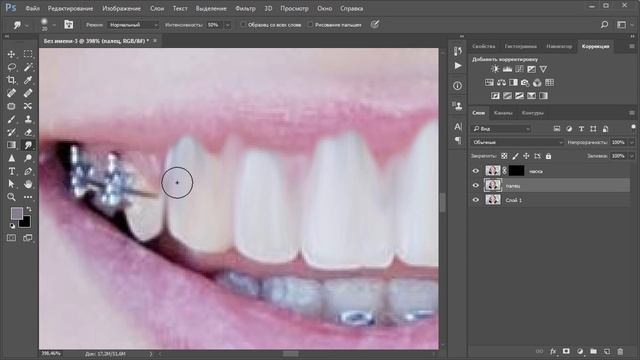This screenshot has height=360, width=640.
Task: Select the Pen tool
Action: click(x=28, y=171)
